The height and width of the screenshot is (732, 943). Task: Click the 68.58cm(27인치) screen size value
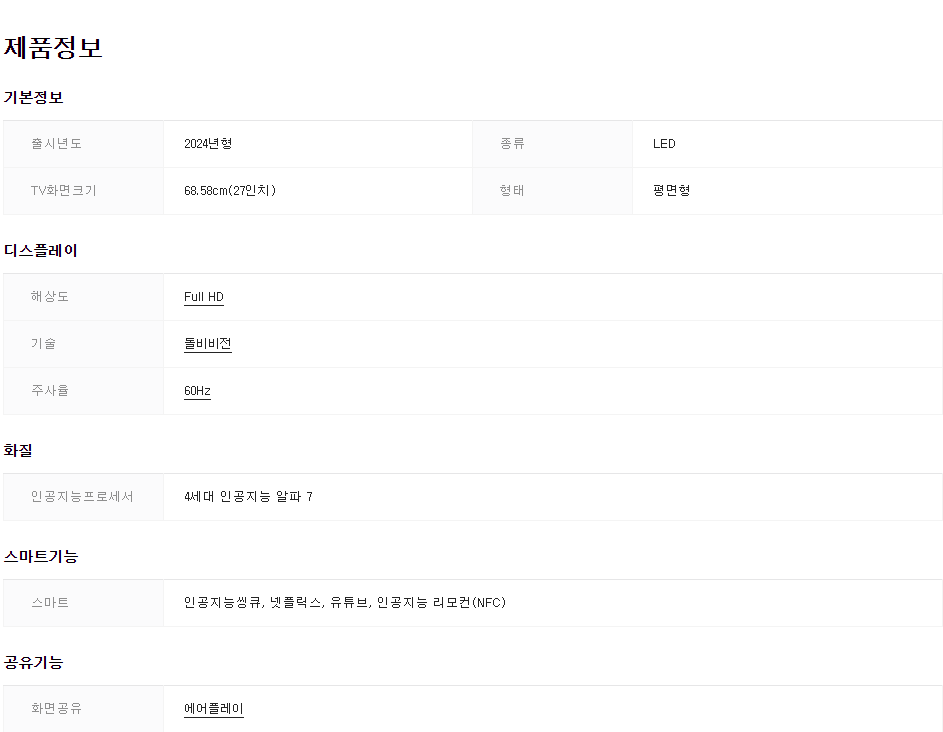230,191
